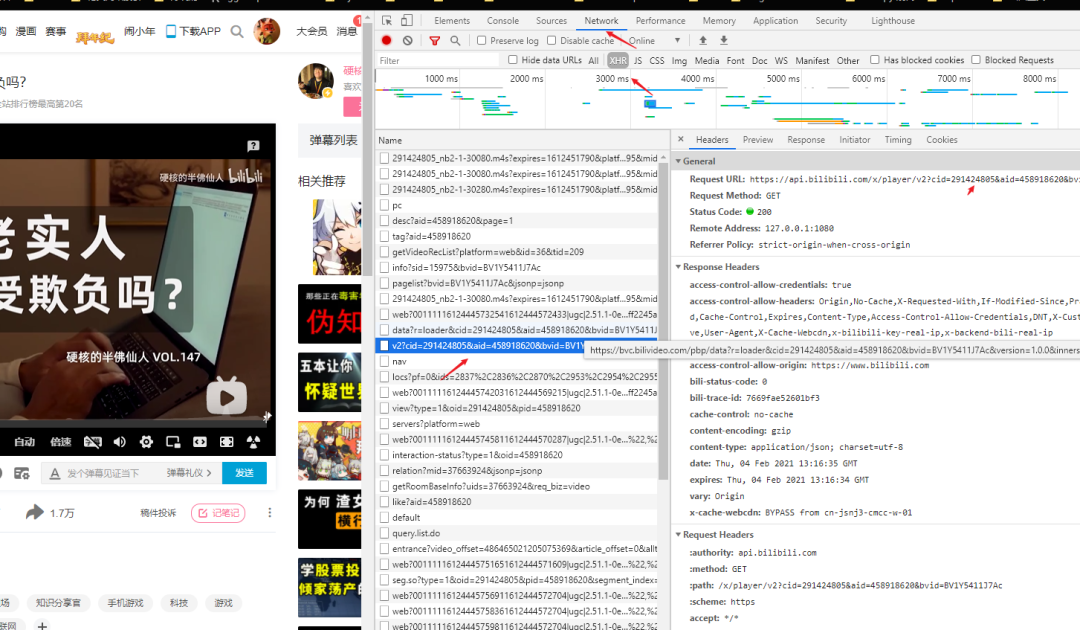The height and width of the screenshot is (630, 1080).
Task: Collapse the Response Headers section
Action: click(x=678, y=266)
